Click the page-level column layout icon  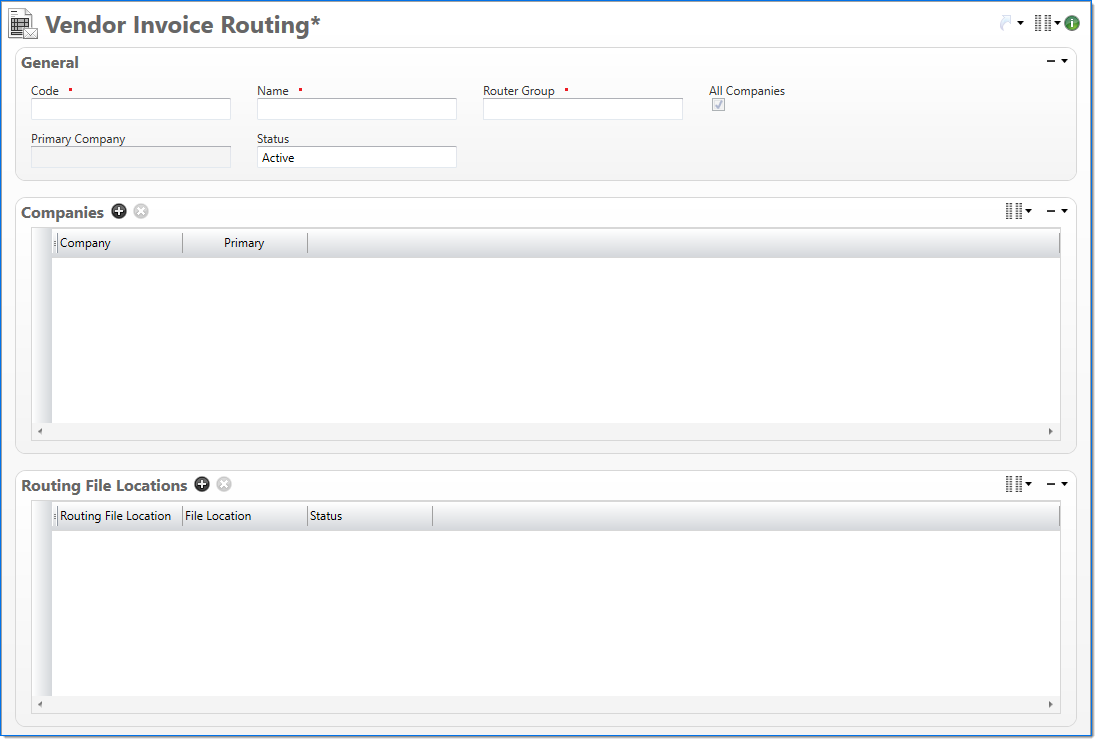(1045, 23)
